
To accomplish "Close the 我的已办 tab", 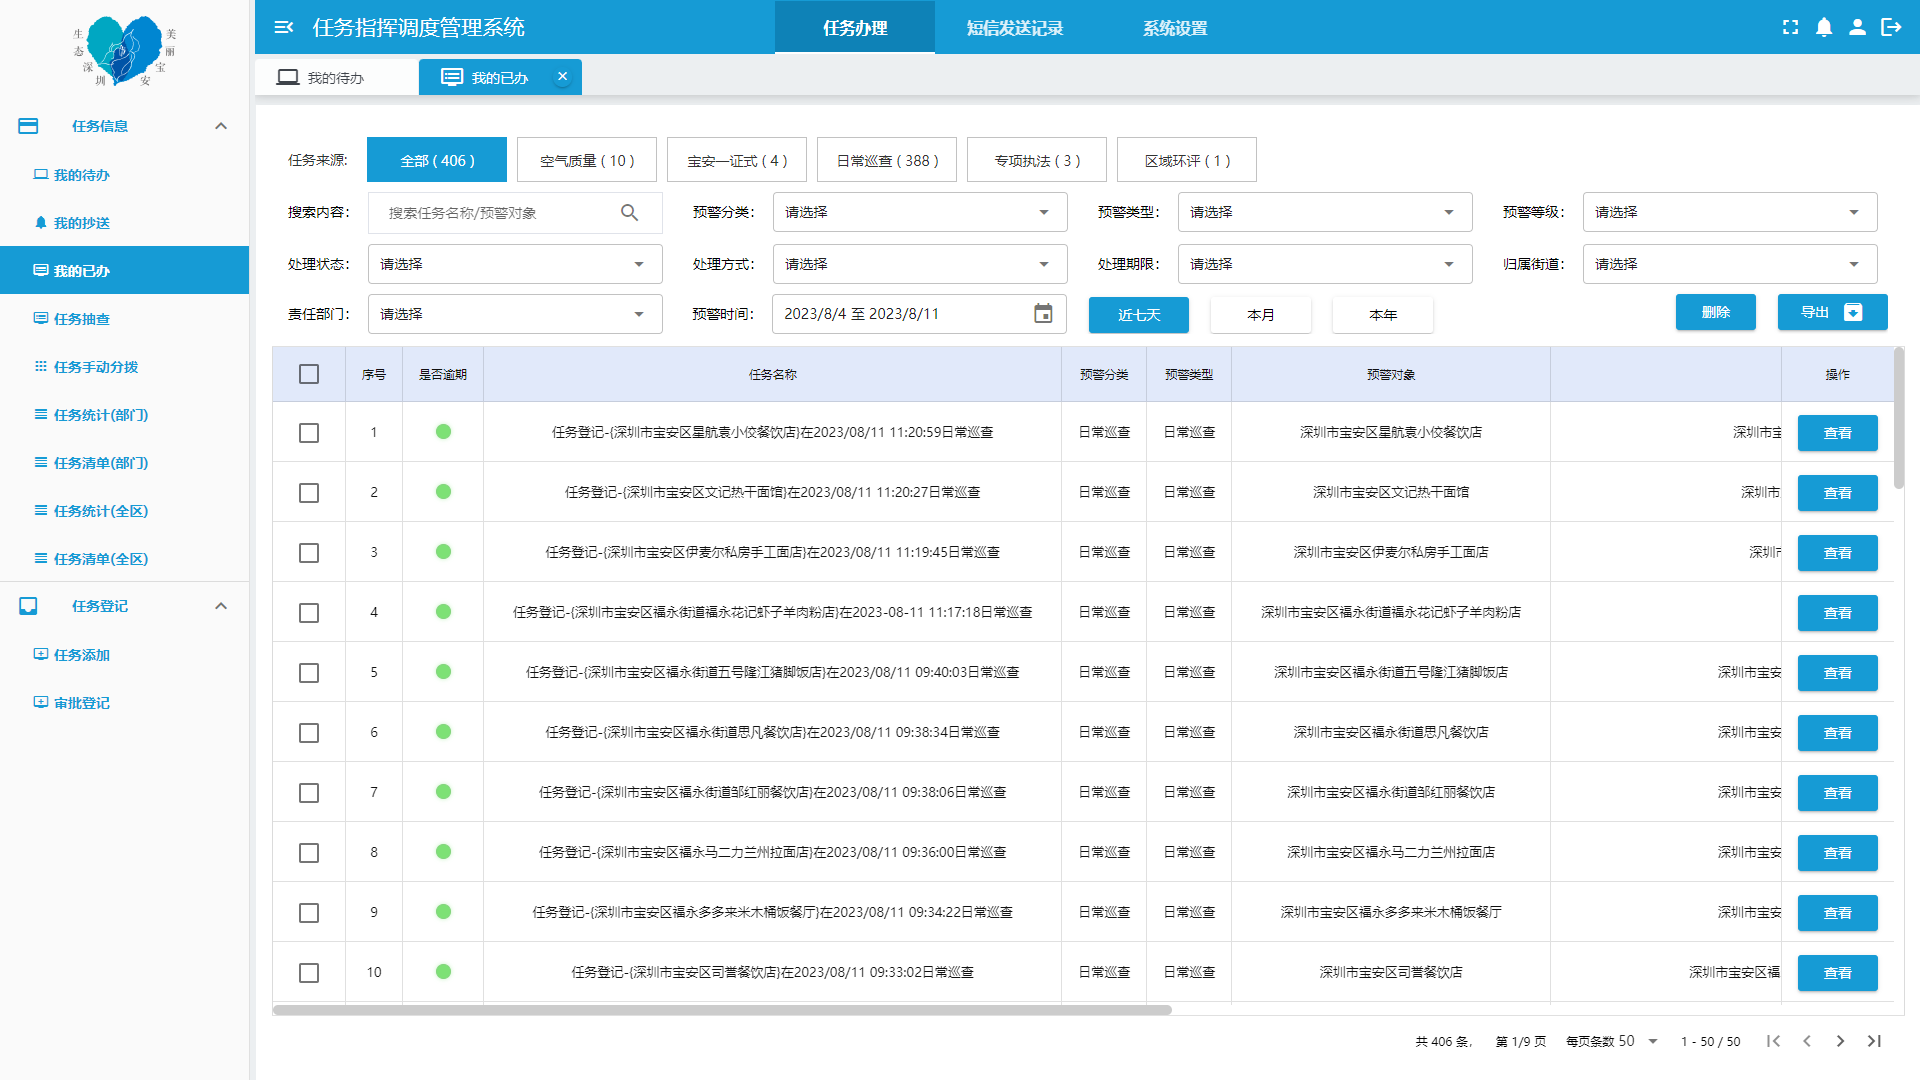I will click(562, 76).
